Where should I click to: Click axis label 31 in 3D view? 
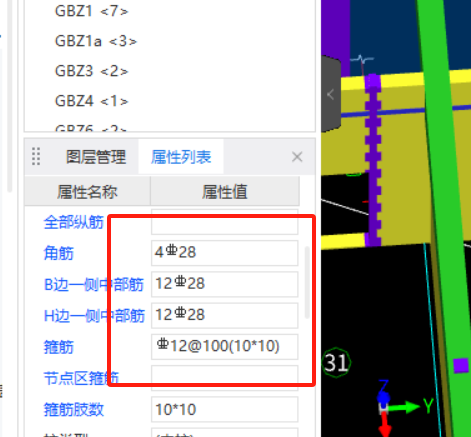[x=337, y=363]
